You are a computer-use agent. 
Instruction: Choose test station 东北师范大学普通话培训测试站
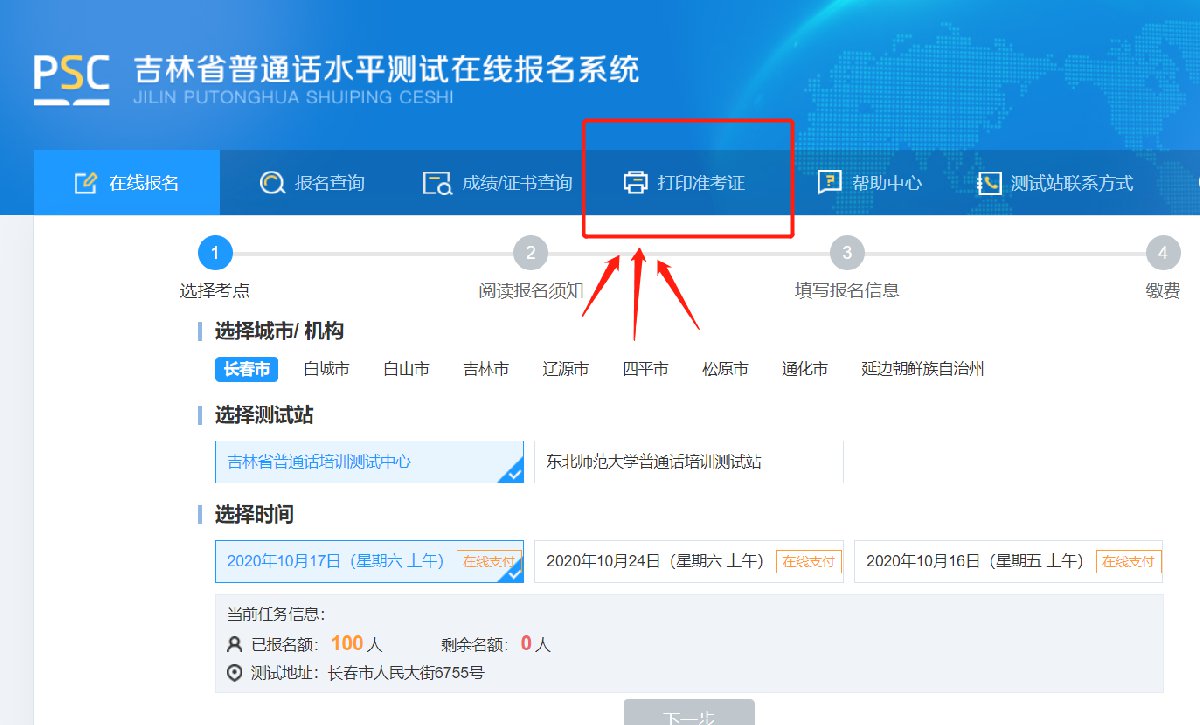tap(689, 462)
